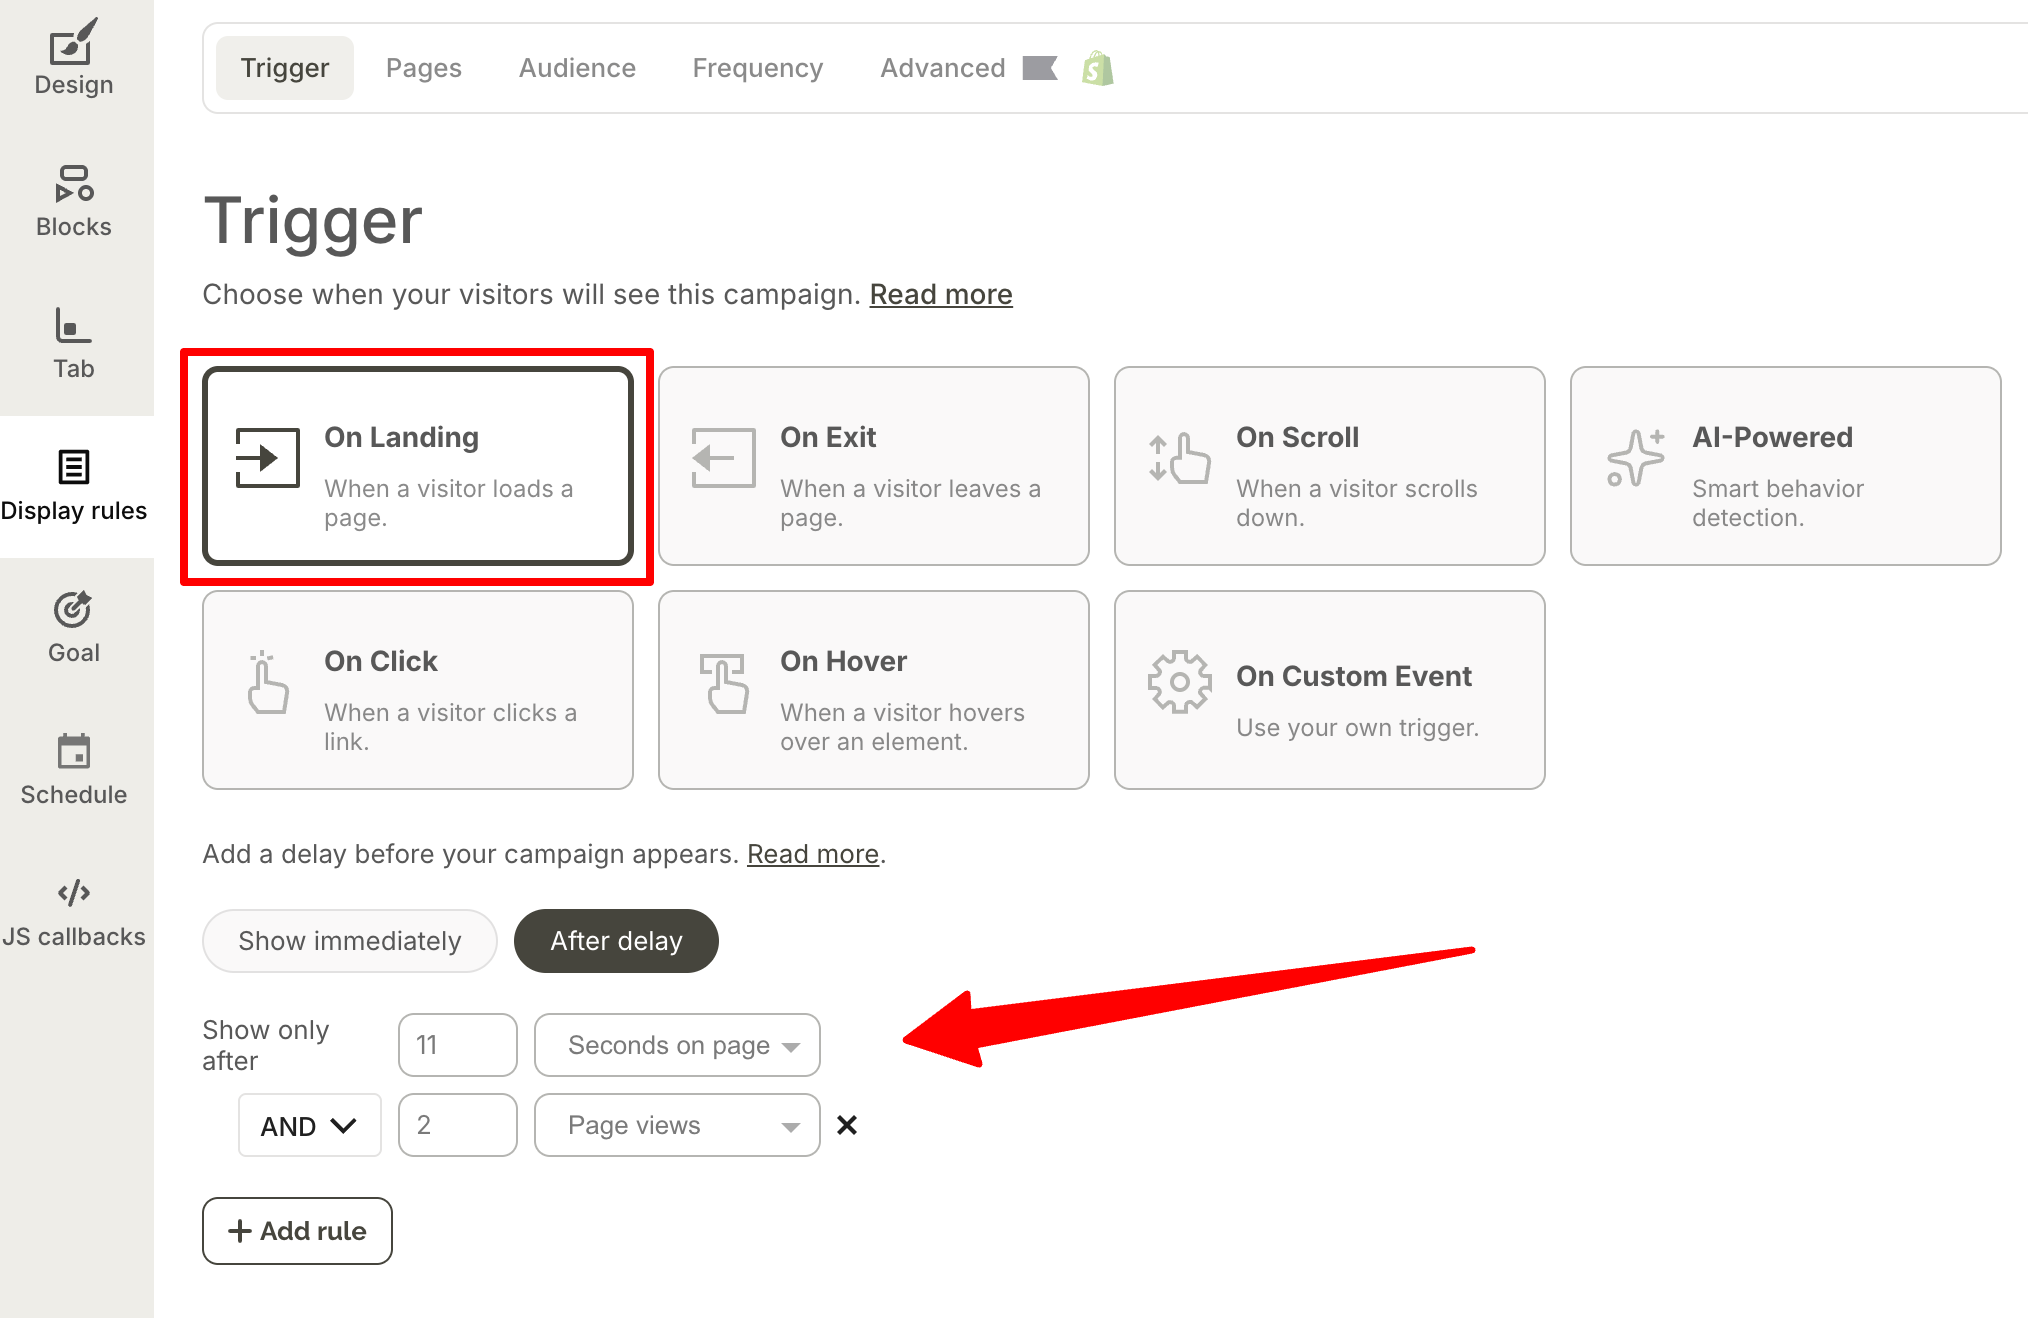Open the AND operator dropdown

(309, 1125)
